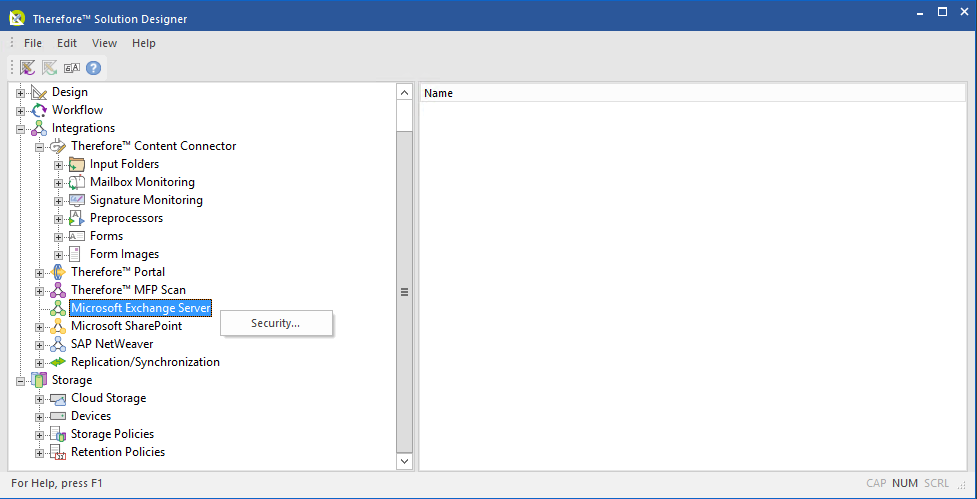Screen dimensions: 977x499
Task: Select the Forms tree item label
Action: point(107,236)
